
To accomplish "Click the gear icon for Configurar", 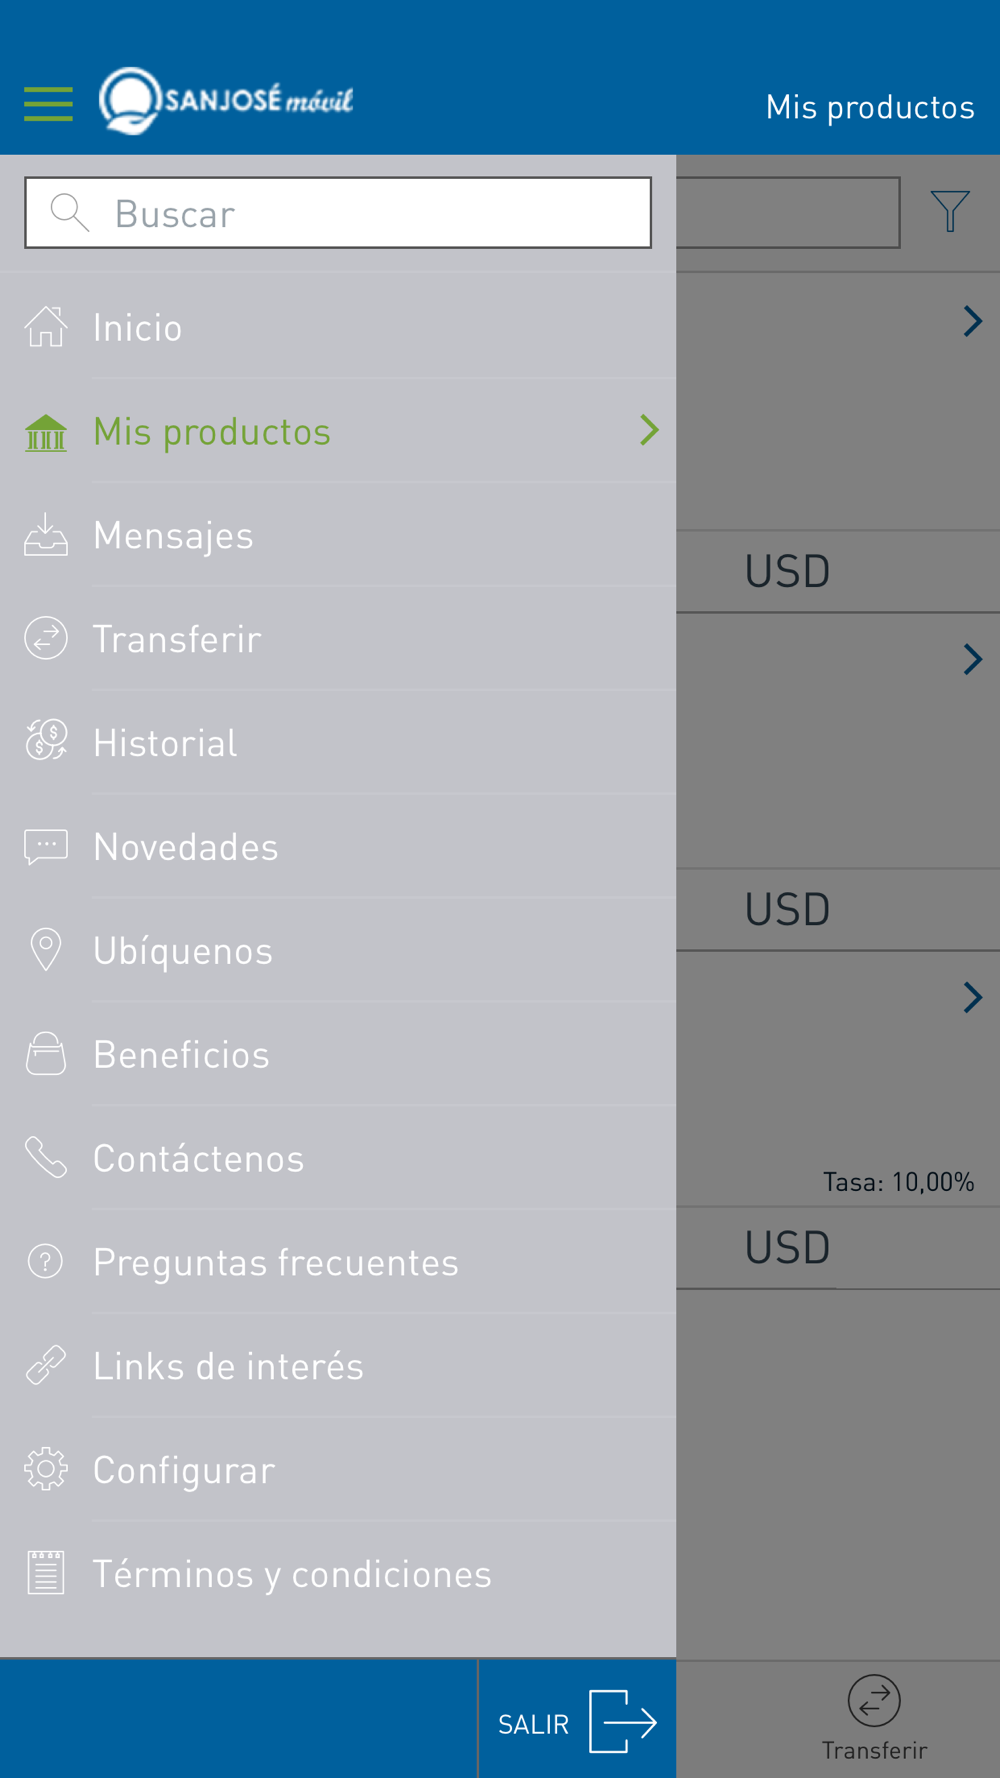I will (46, 1469).
